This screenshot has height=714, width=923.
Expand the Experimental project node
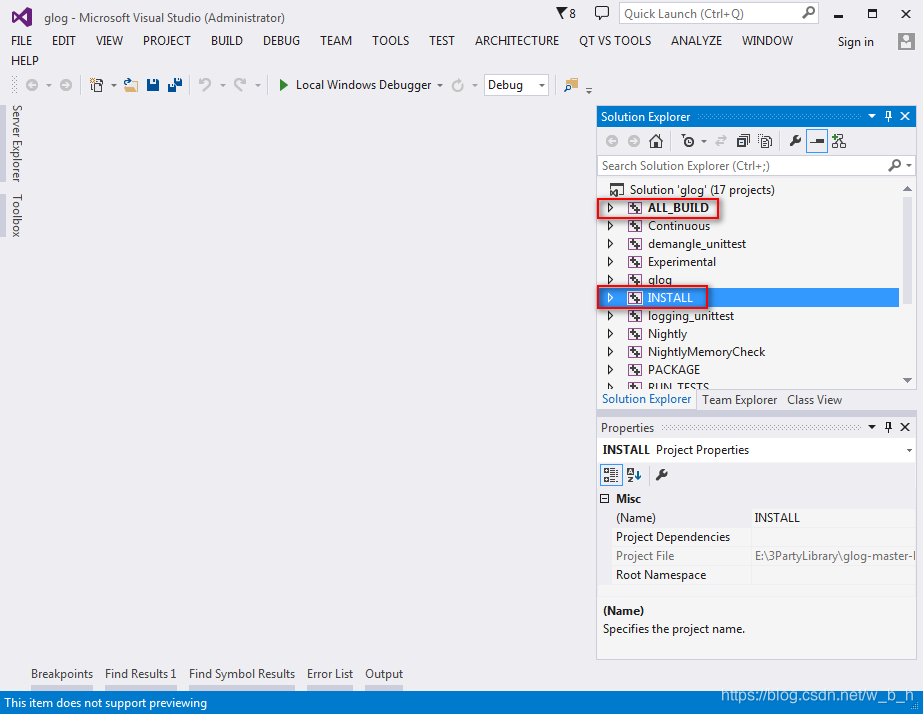[x=610, y=262]
